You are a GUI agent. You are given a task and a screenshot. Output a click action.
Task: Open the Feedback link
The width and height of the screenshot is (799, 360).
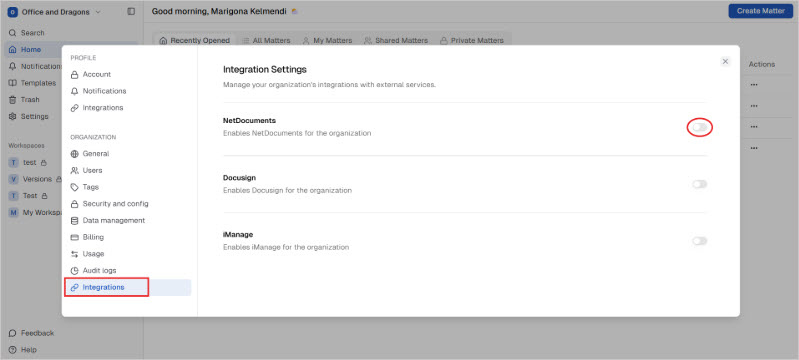[32, 333]
